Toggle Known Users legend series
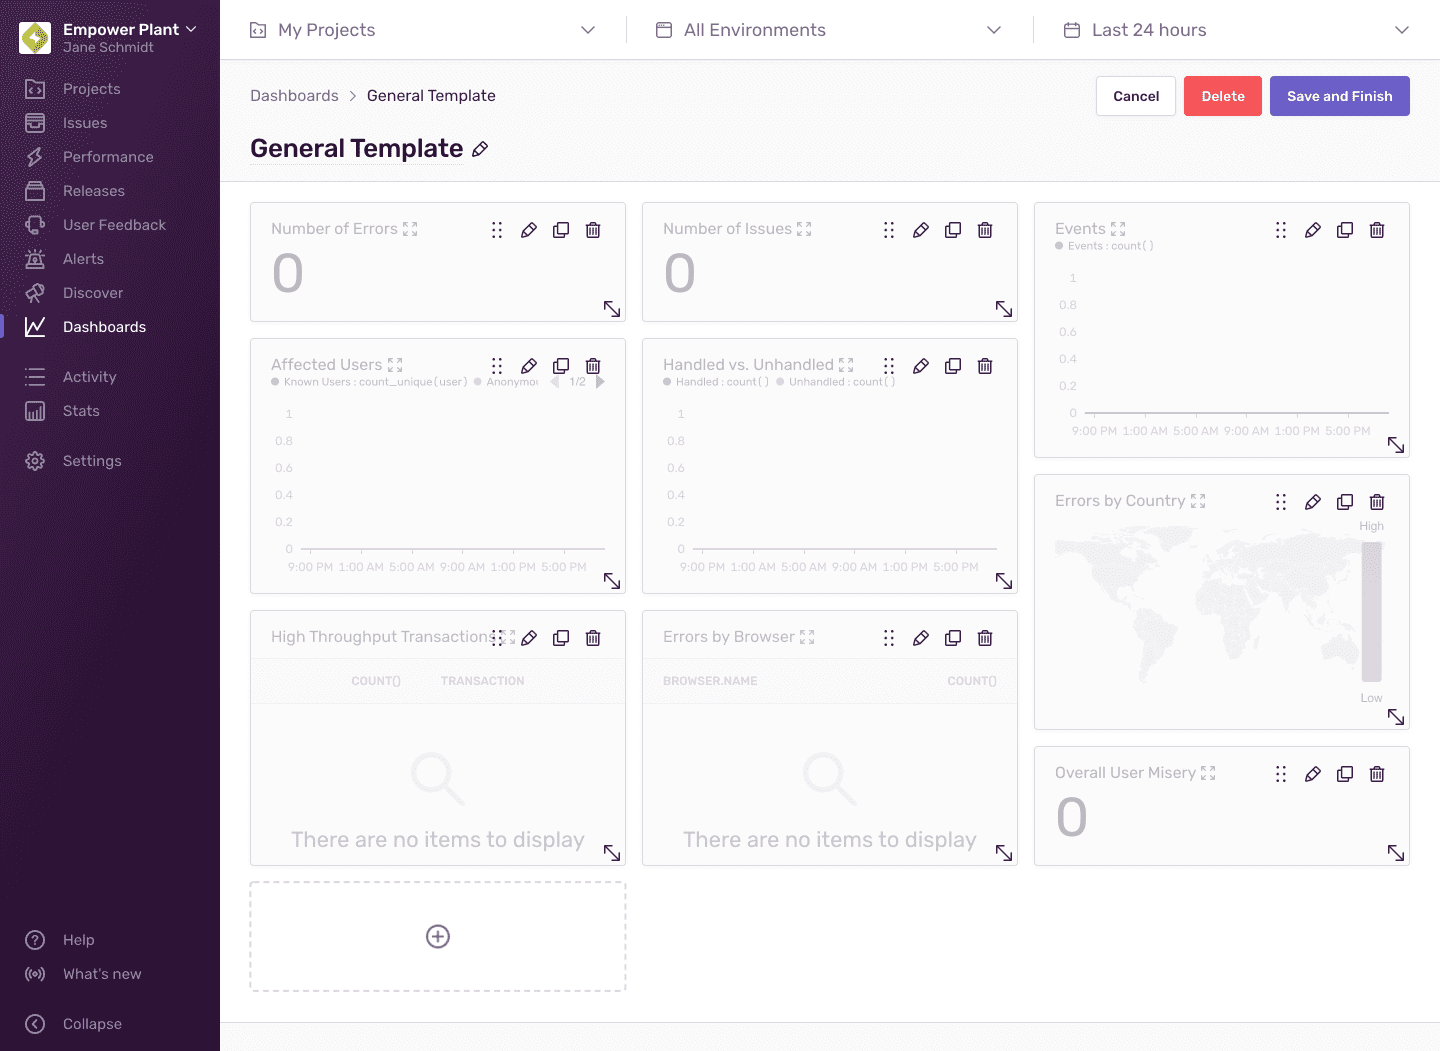This screenshot has height=1051, width=1440. click(369, 382)
